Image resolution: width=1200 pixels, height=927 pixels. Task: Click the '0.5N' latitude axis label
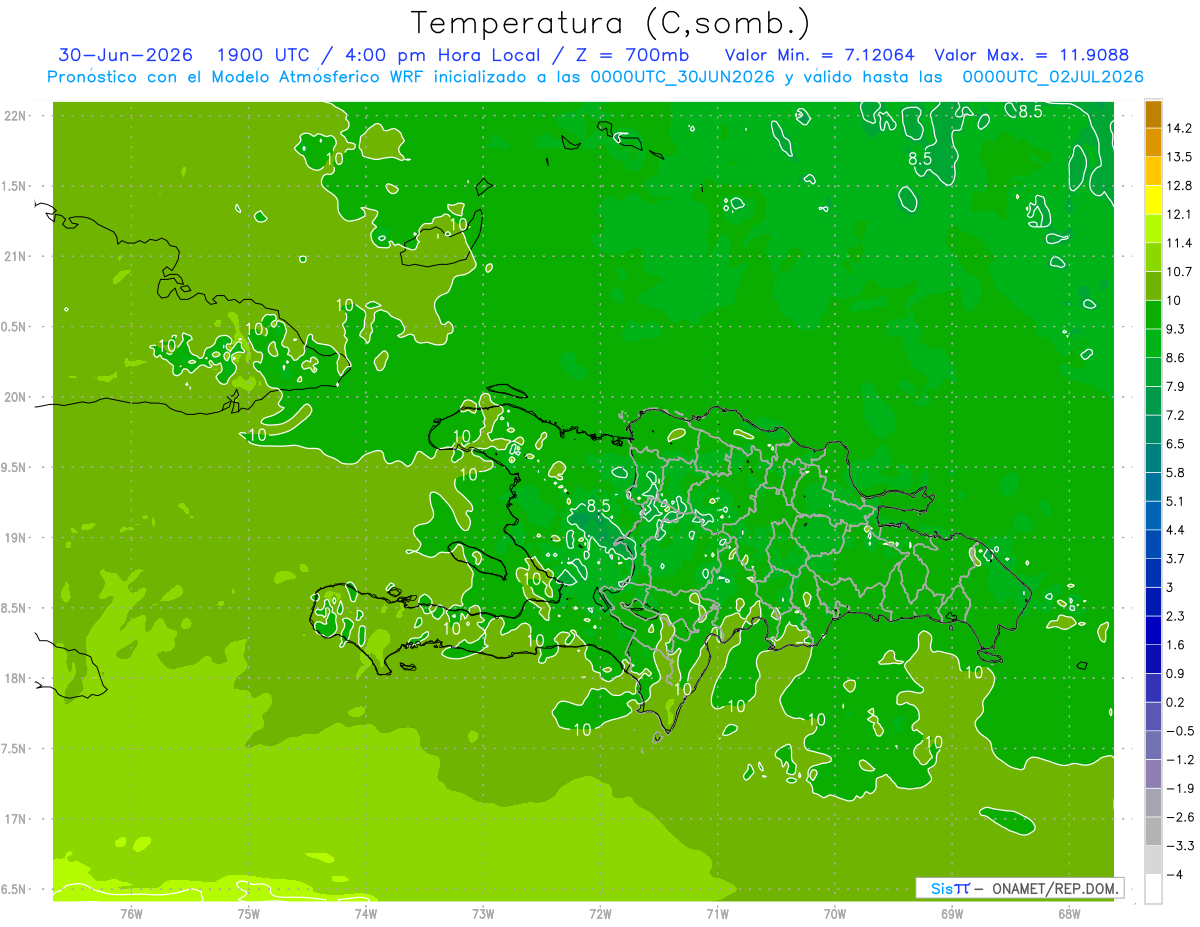pyautogui.click(x=16, y=327)
